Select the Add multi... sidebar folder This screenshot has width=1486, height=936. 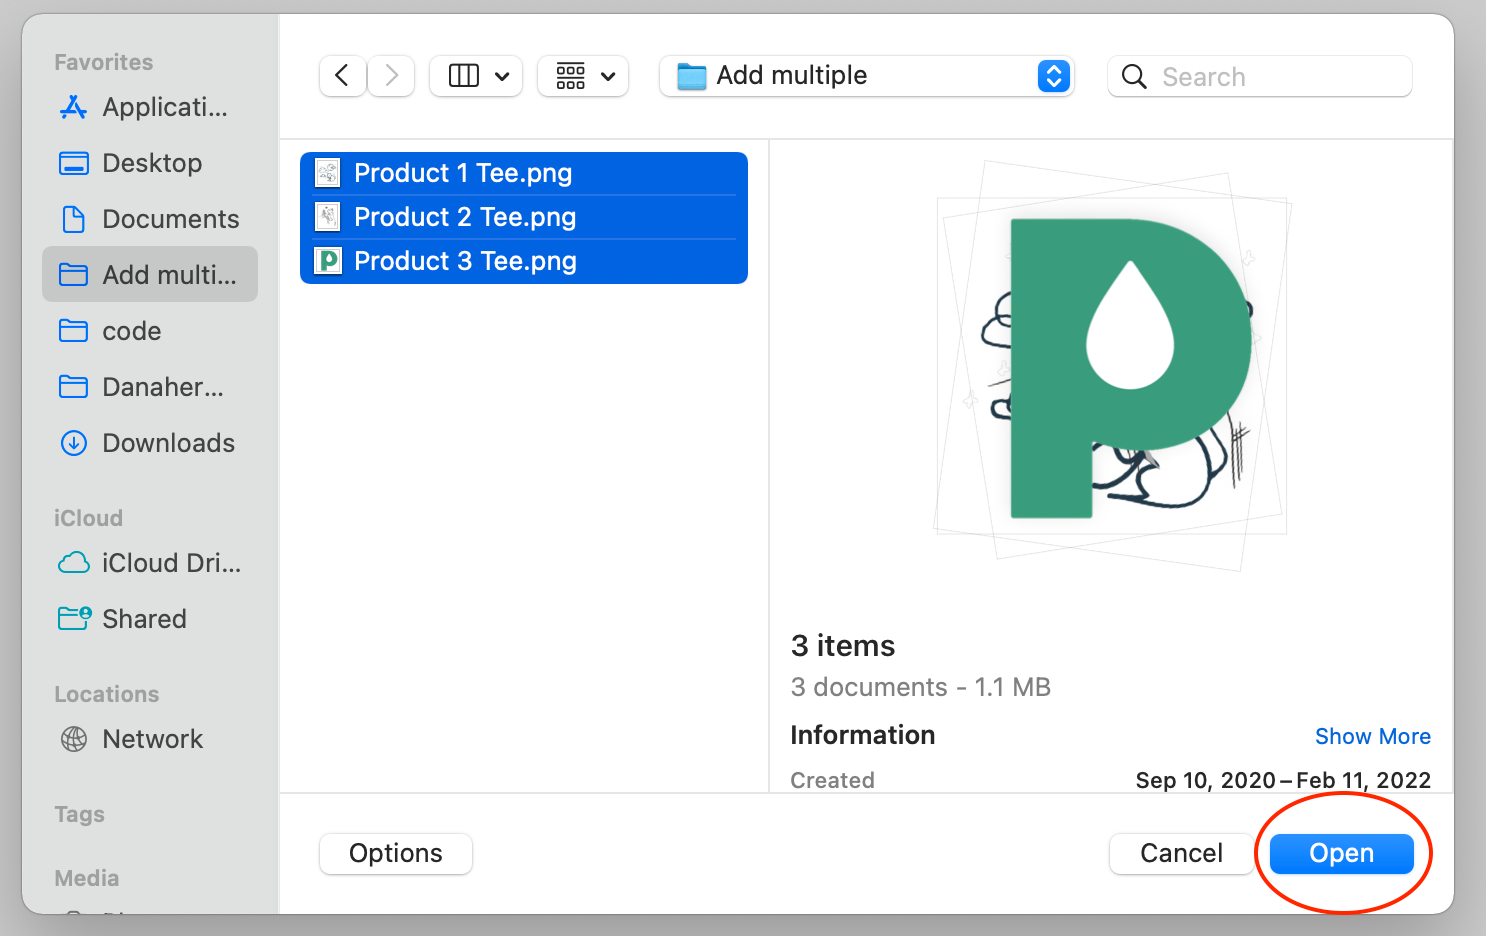coord(150,275)
